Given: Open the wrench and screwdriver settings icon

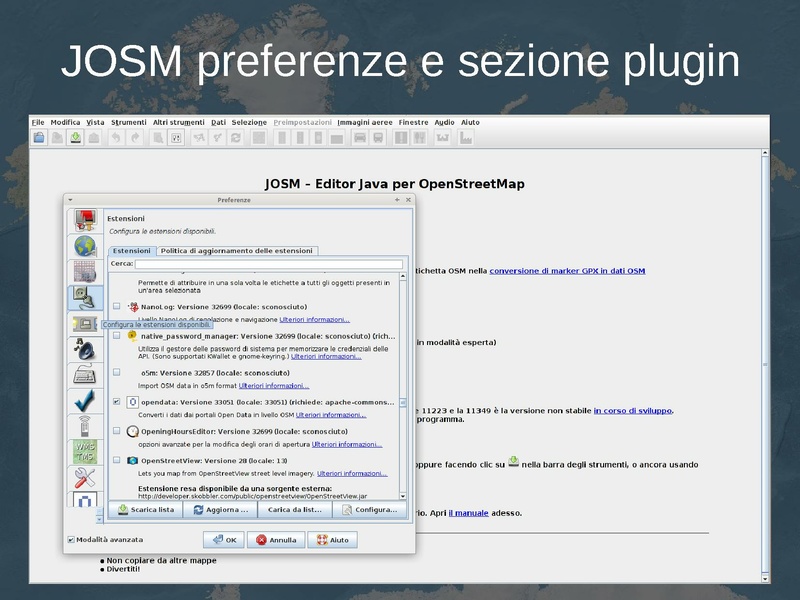Looking at the screenshot, I should pyautogui.click(x=85, y=478).
